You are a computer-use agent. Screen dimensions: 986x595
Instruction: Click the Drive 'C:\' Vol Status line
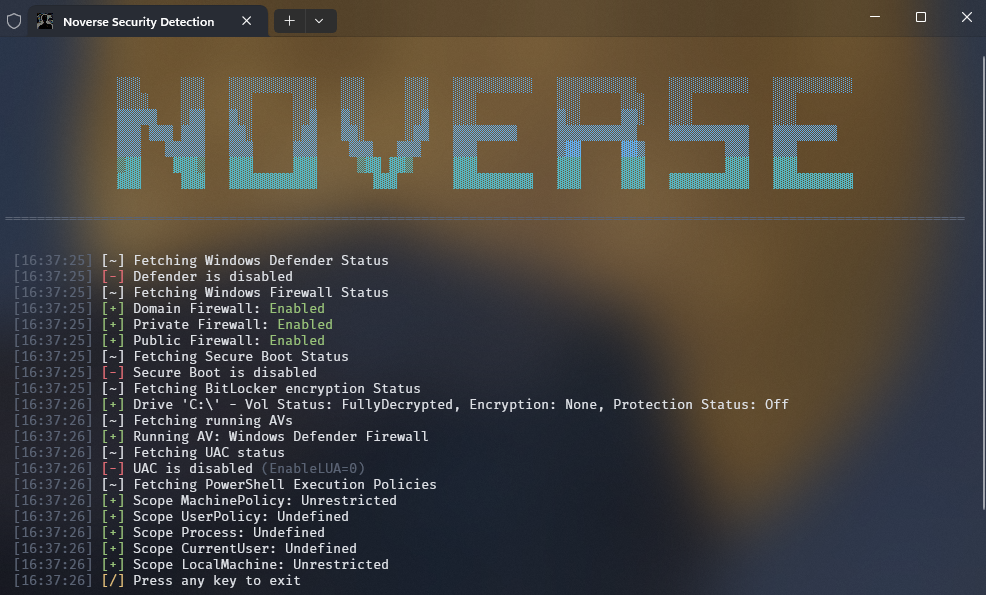click(x=401, y=405)
